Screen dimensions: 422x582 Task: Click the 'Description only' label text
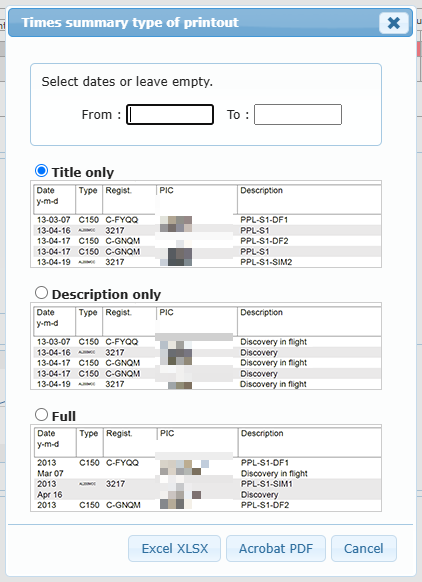(107, 294)
